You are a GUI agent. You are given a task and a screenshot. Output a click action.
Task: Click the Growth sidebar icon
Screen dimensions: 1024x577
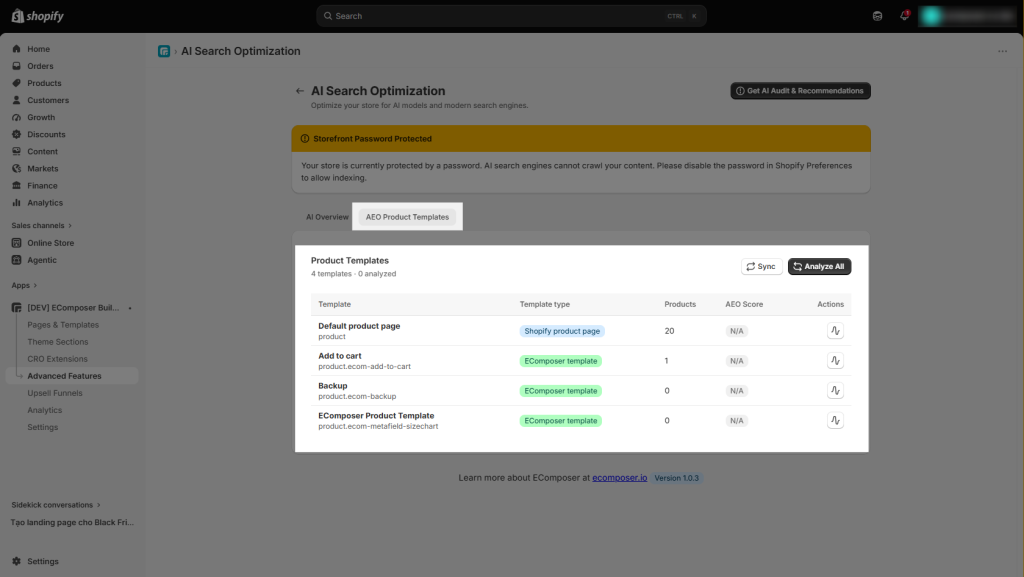click(x=16, y=117)
